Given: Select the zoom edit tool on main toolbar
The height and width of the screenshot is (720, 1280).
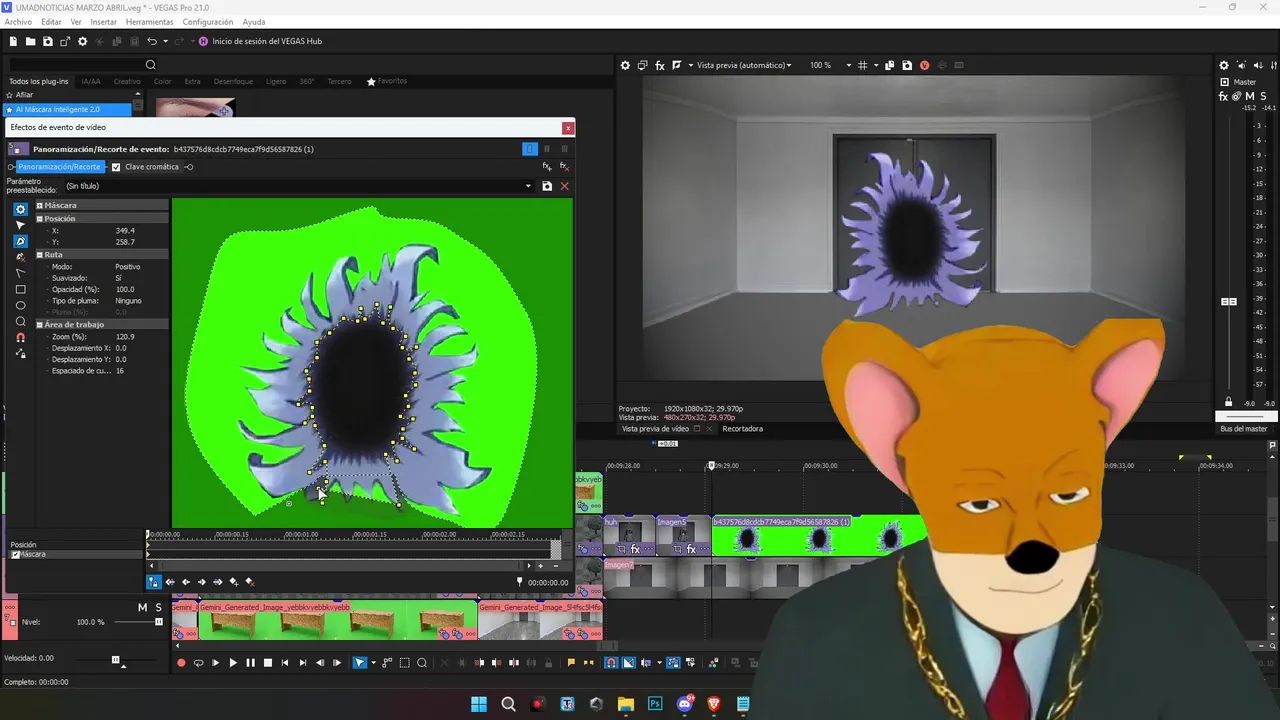Looking at the screenshot, I should click(x=422, y=662).
